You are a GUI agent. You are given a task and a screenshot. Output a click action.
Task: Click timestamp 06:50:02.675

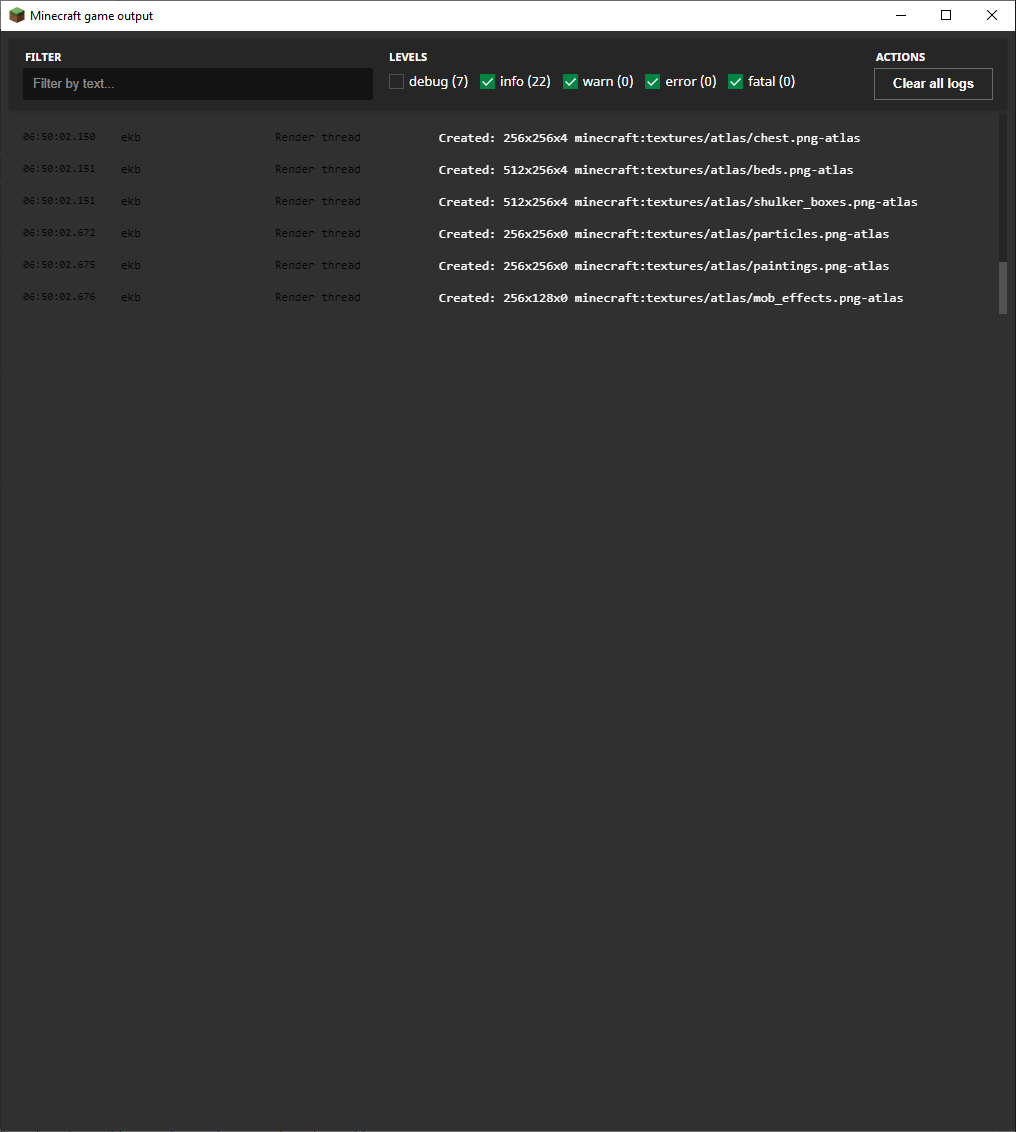click(x=59, y=264)
